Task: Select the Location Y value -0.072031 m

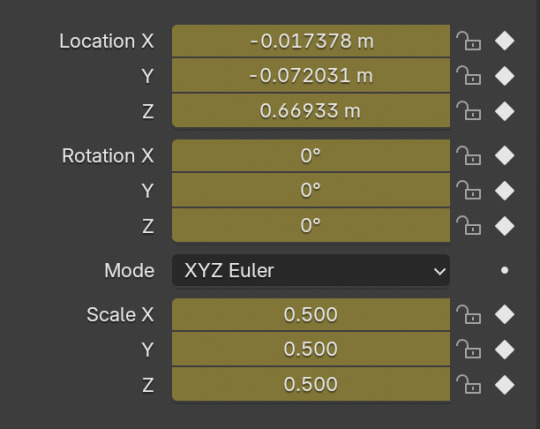Action: click(311, 75)
